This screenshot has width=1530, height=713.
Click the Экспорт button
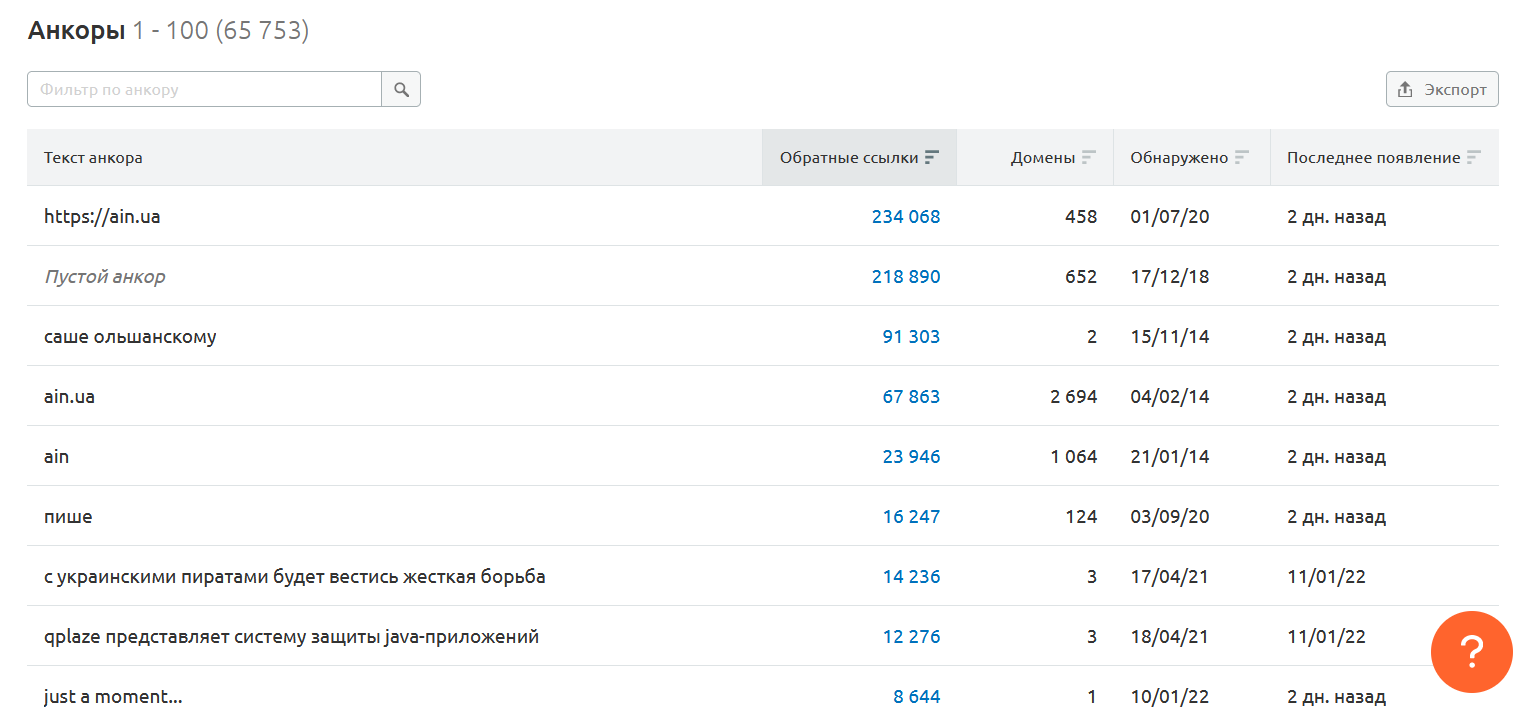[x=1442, y=89]
